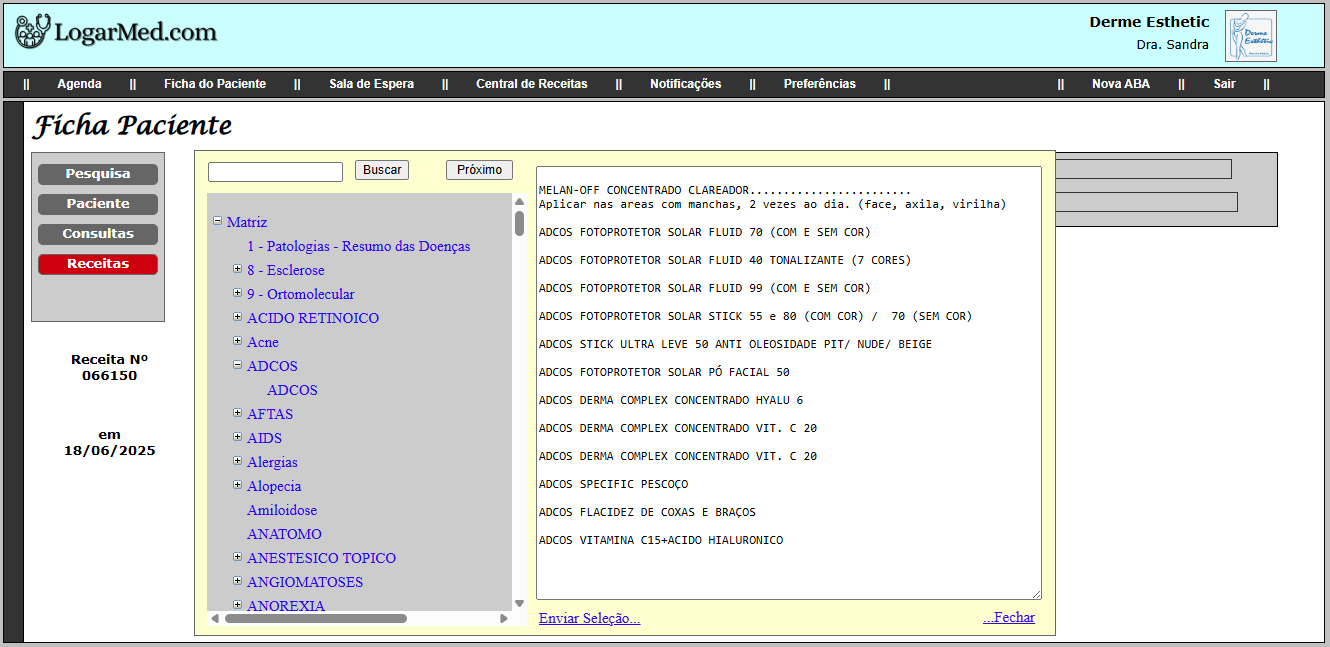The image size is (1330, 647).
Task: Select ANESTESICO TOPICO tree item
Action: click(x=322, y=558)
